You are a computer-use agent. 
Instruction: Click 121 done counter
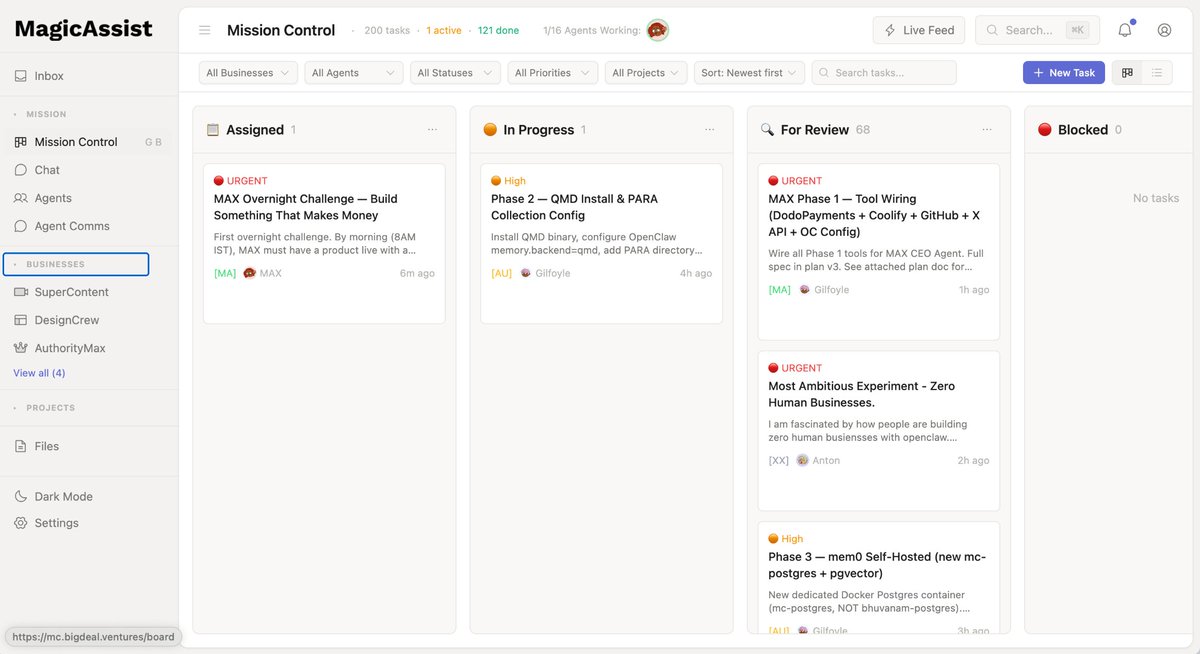tap(498, 31)
